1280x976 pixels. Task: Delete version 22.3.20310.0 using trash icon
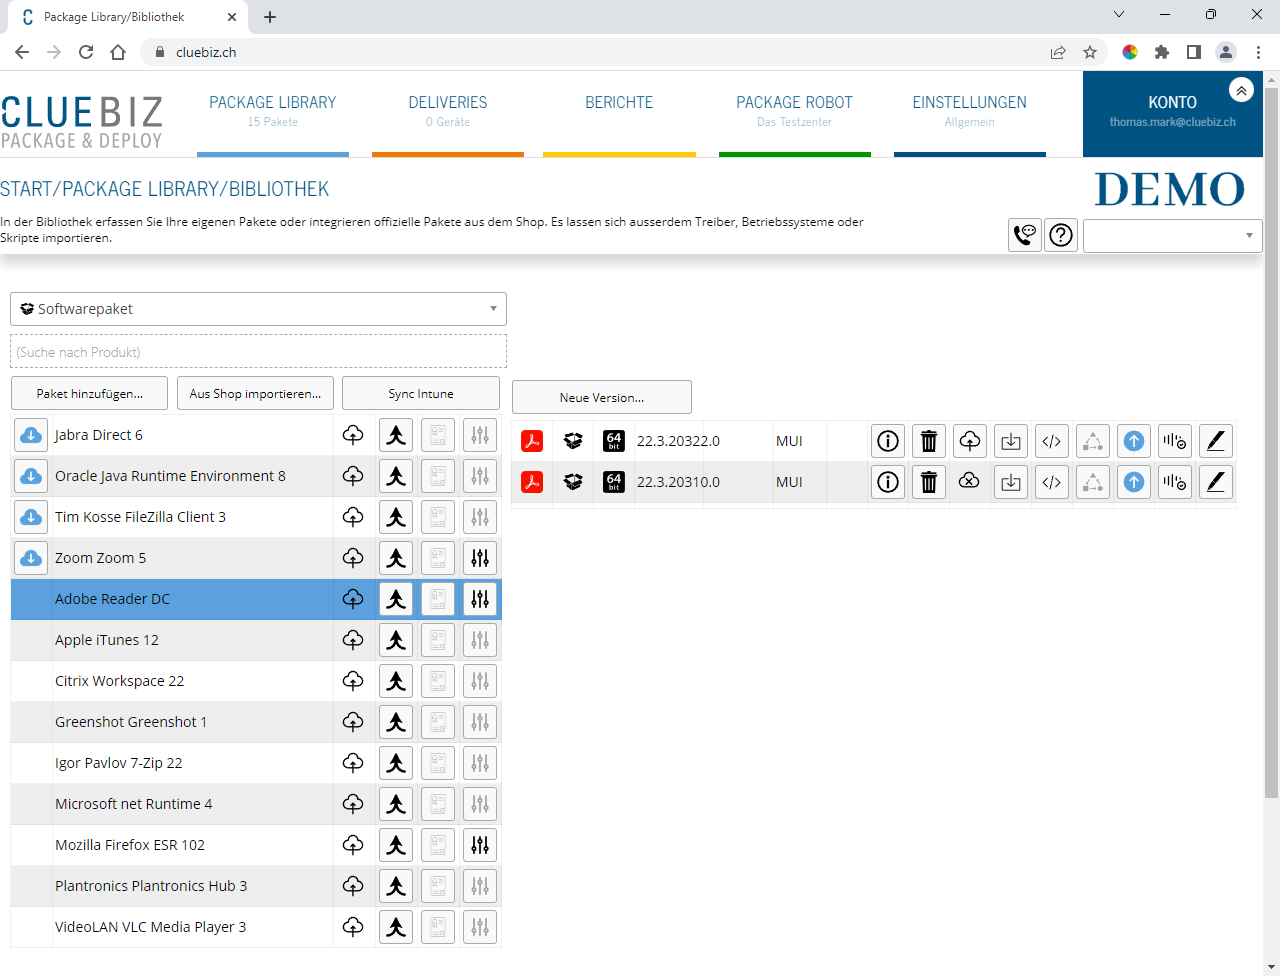coord(929,482)
